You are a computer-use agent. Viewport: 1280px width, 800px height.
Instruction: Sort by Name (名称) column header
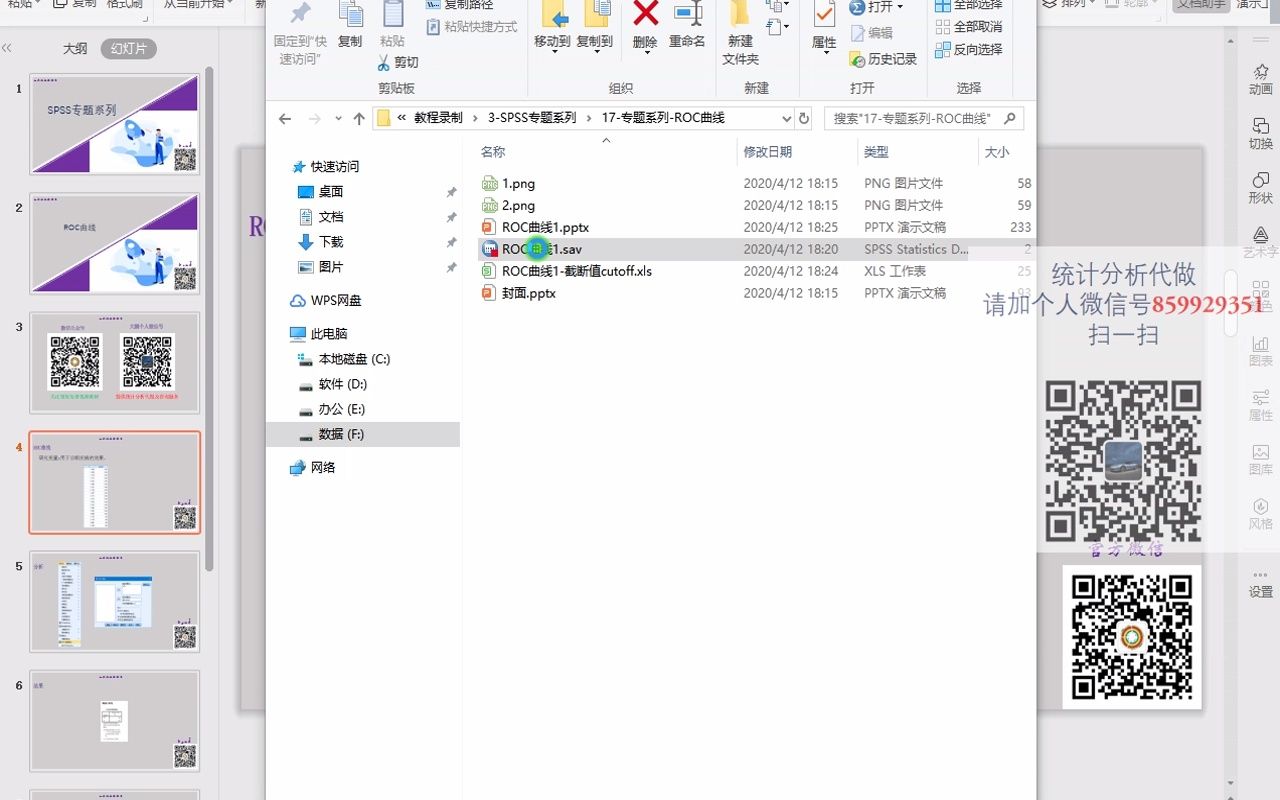tap(493, 152)
